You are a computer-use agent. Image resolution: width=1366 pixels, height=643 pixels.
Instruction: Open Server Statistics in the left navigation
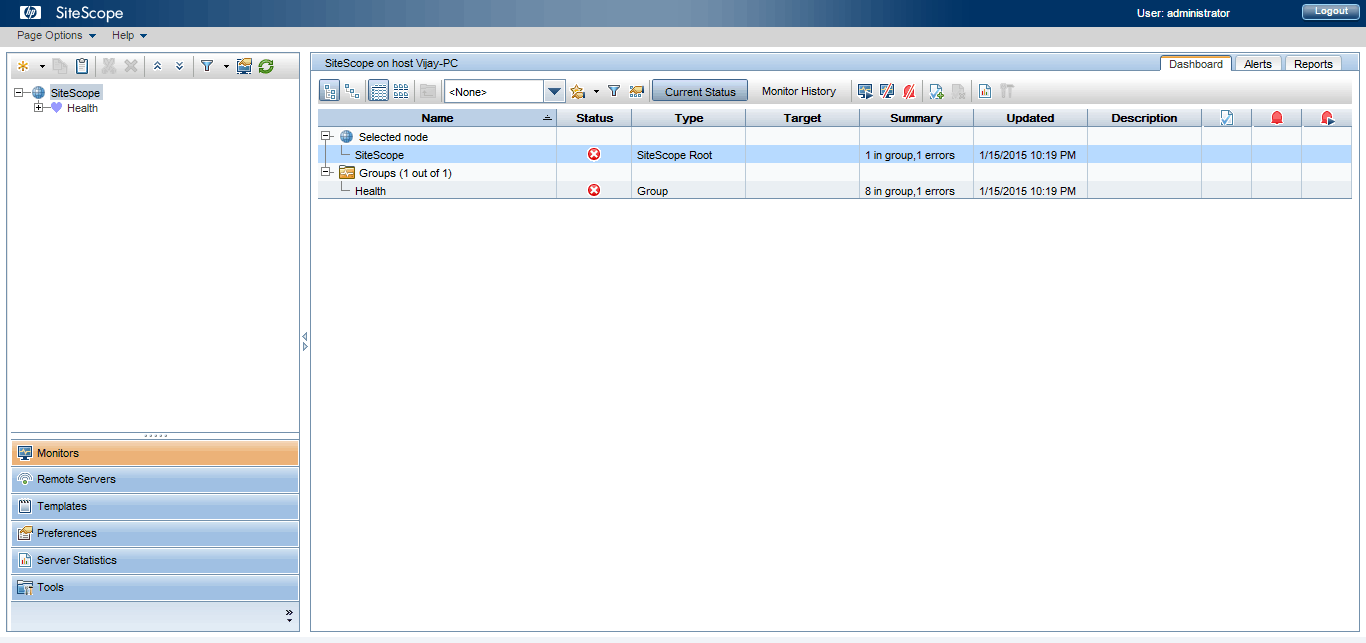click(155, 561)
